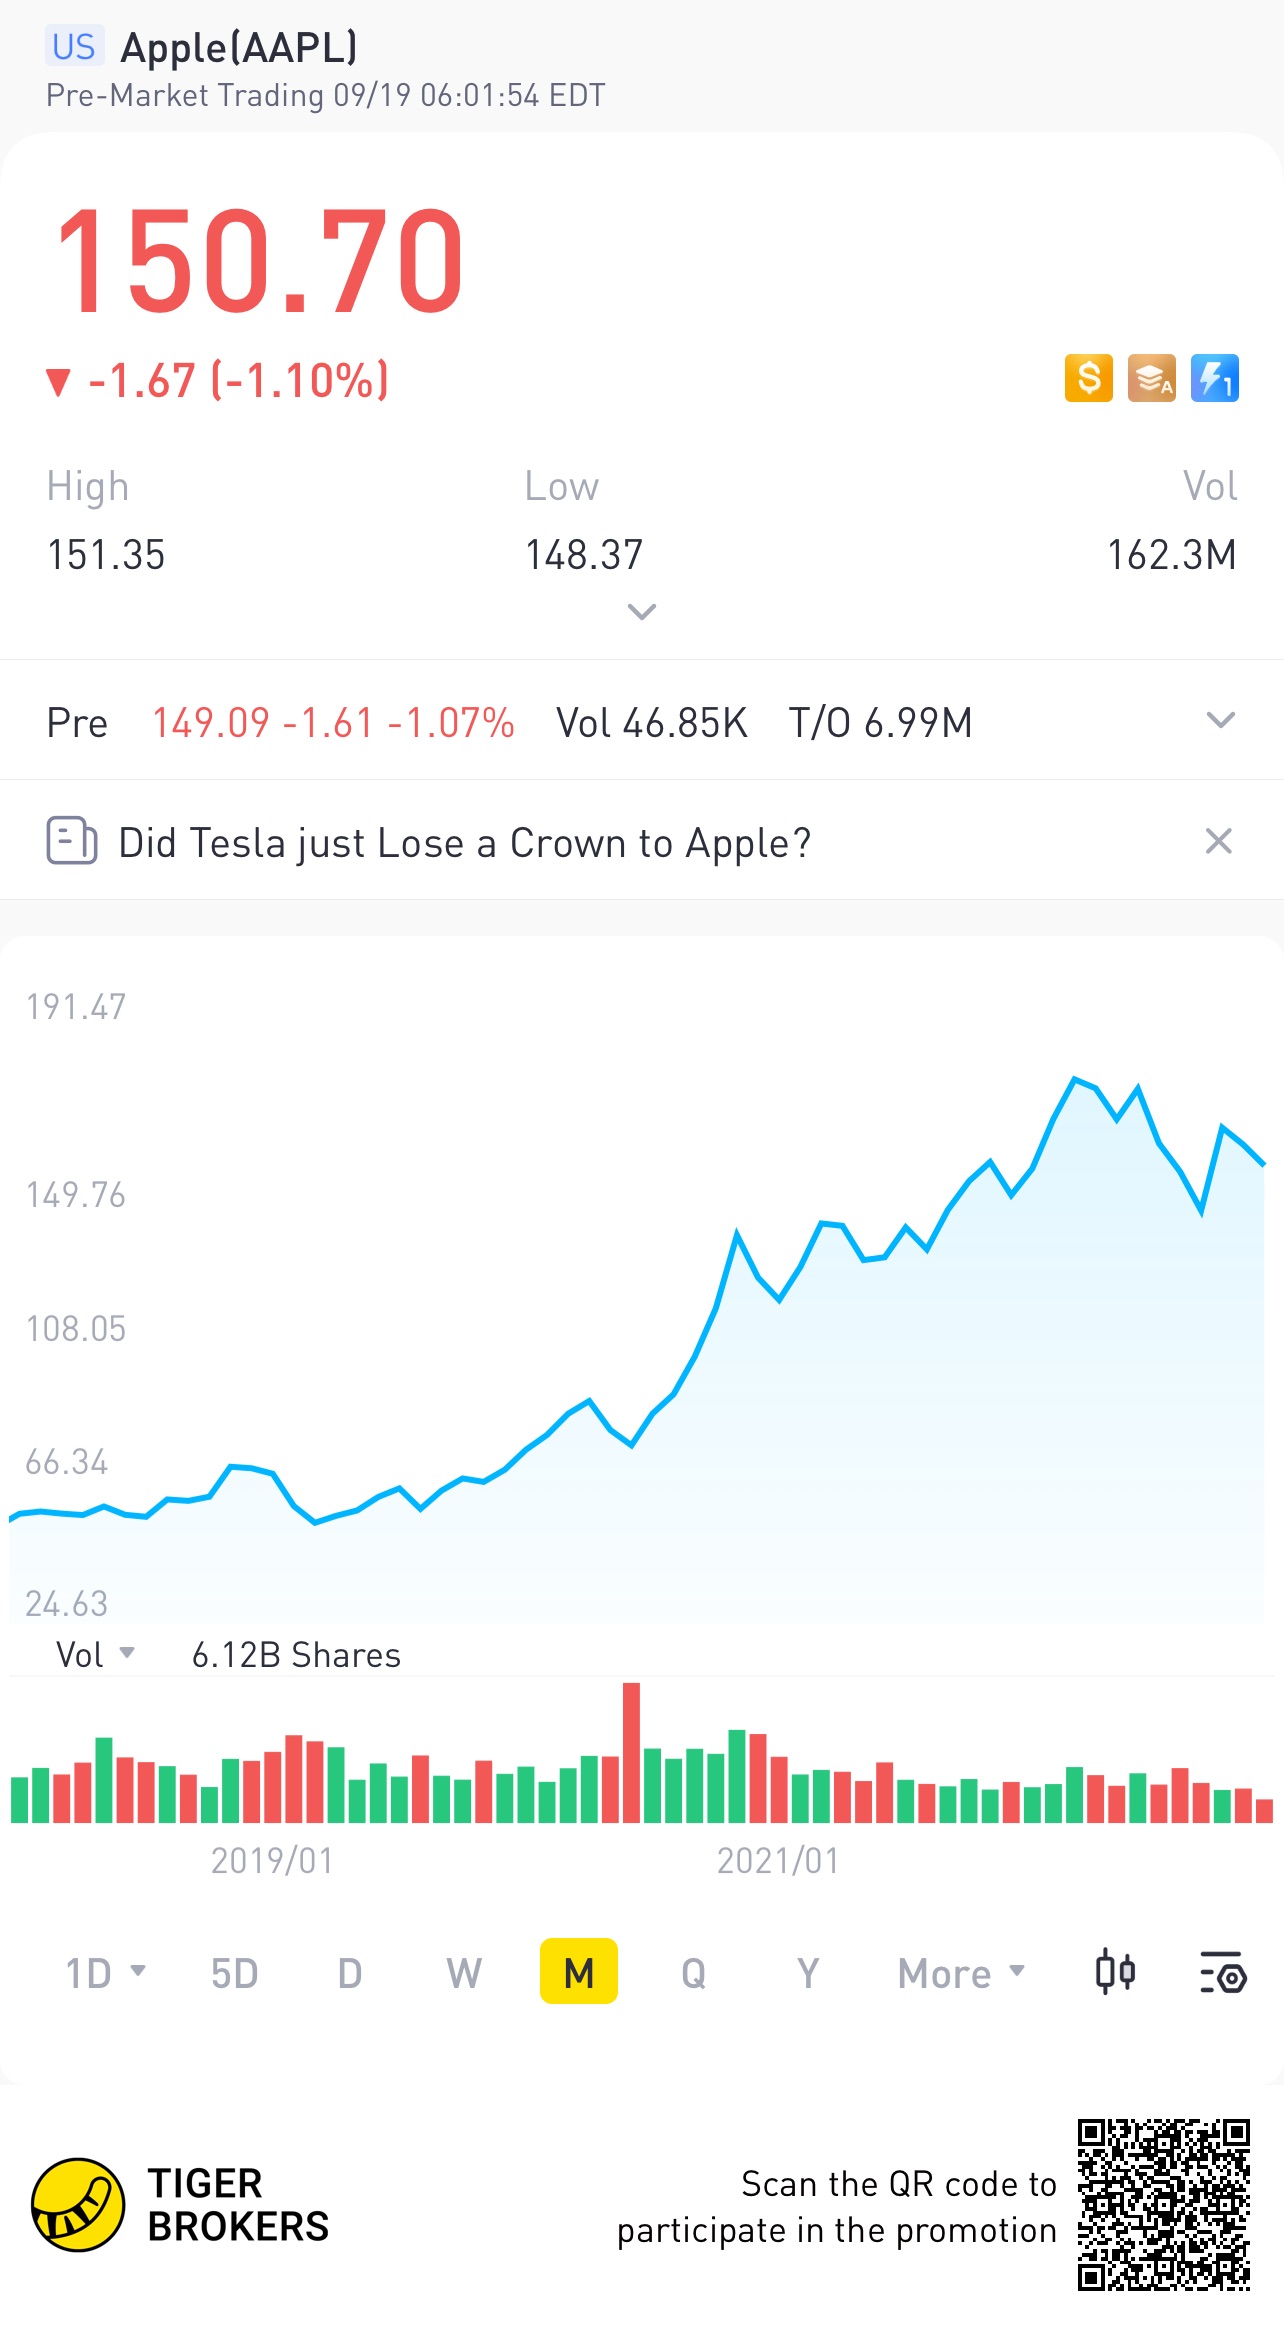Tap the blue lightning bolt badge icon

pyautogui.click(x=1215, y=379)
